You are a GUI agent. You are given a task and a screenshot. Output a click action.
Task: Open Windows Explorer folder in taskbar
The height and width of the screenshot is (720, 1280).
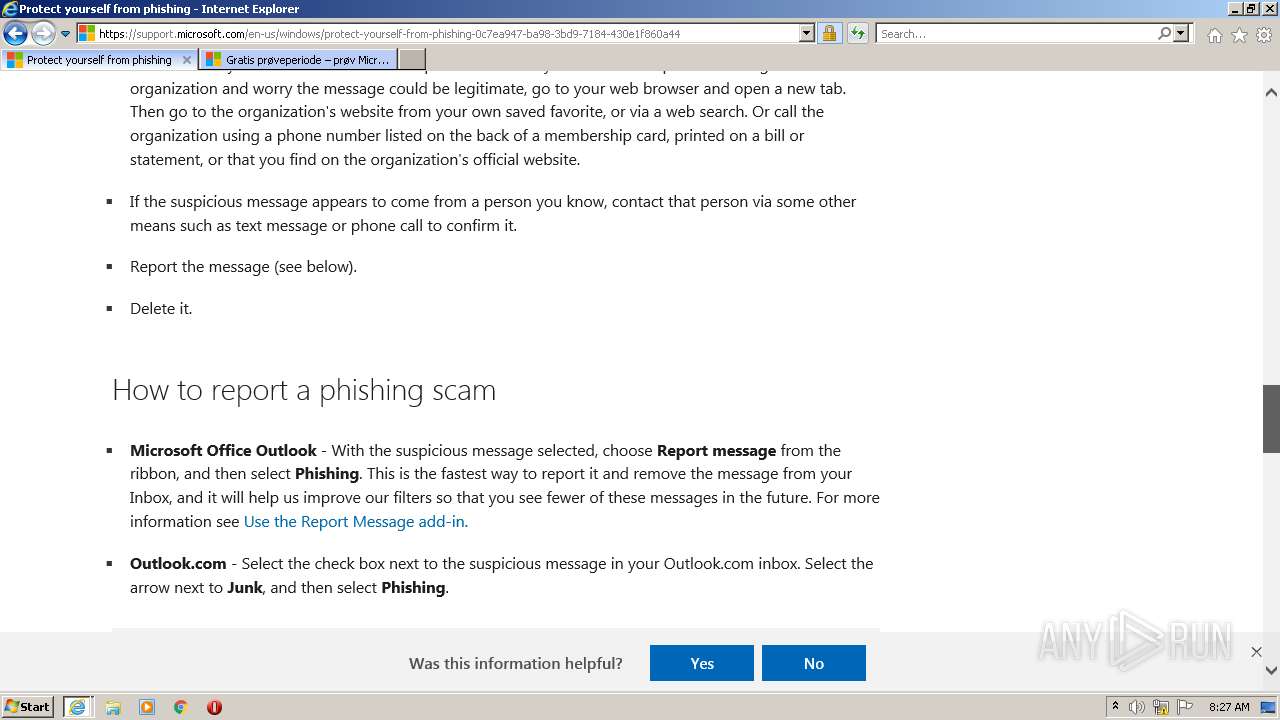click(x=113, y=707)
